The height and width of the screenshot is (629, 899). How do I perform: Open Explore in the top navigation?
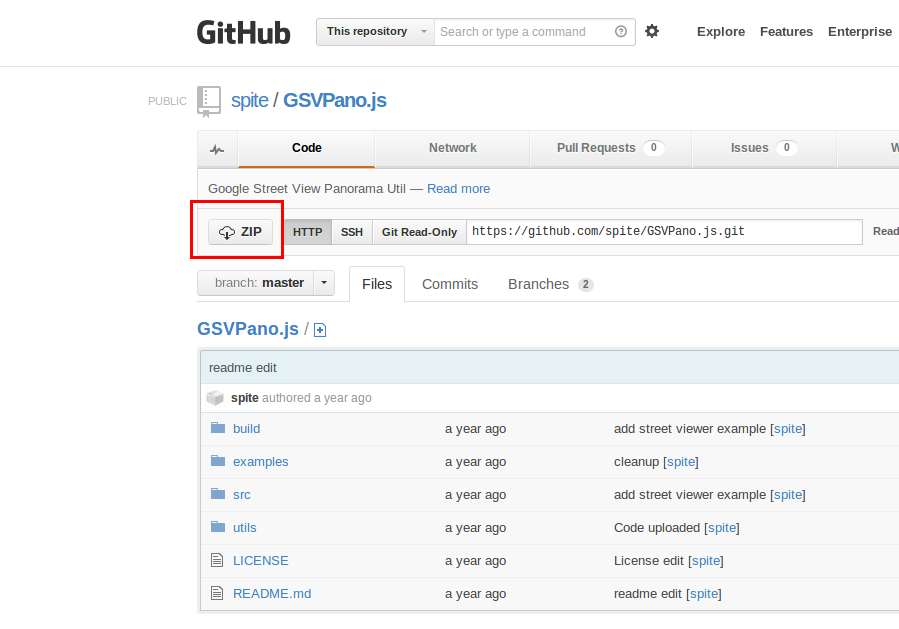(721, 32)
